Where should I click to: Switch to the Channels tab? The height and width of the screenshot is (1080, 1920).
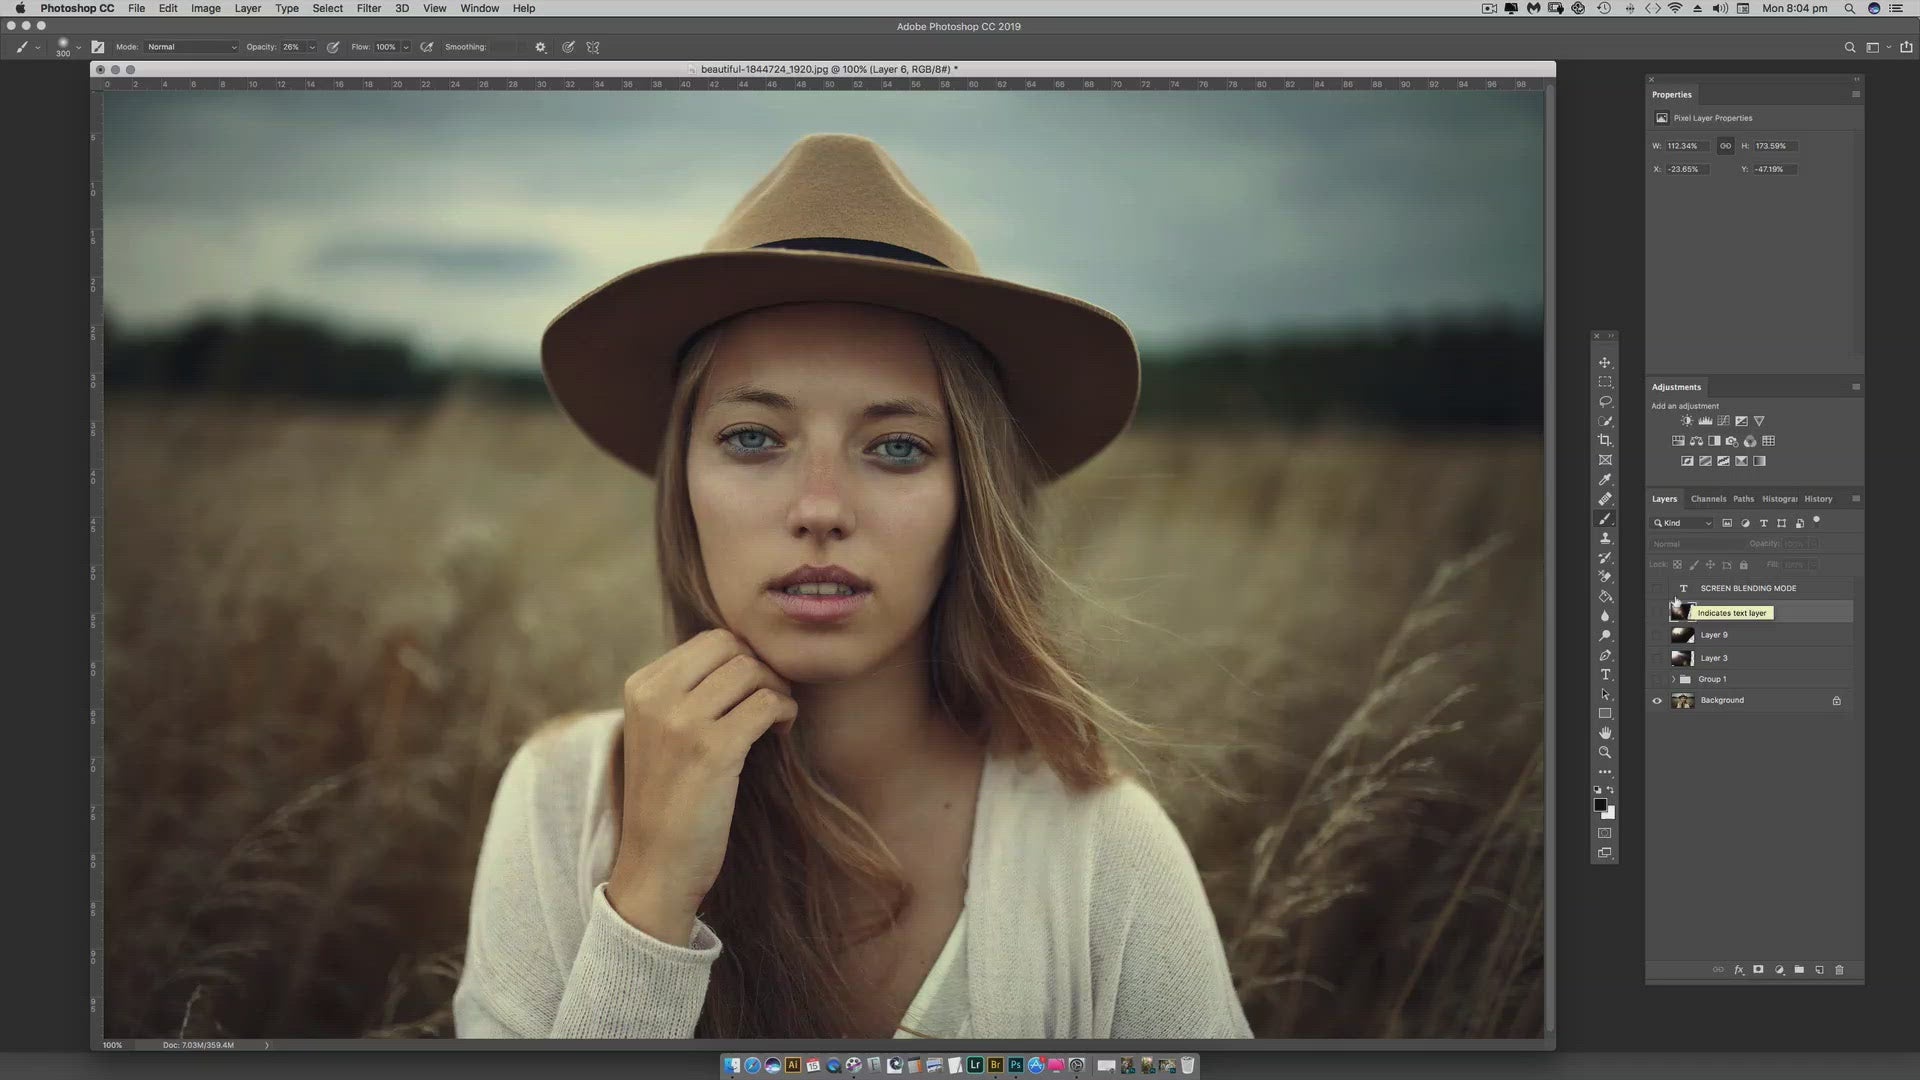[1708, 499]
